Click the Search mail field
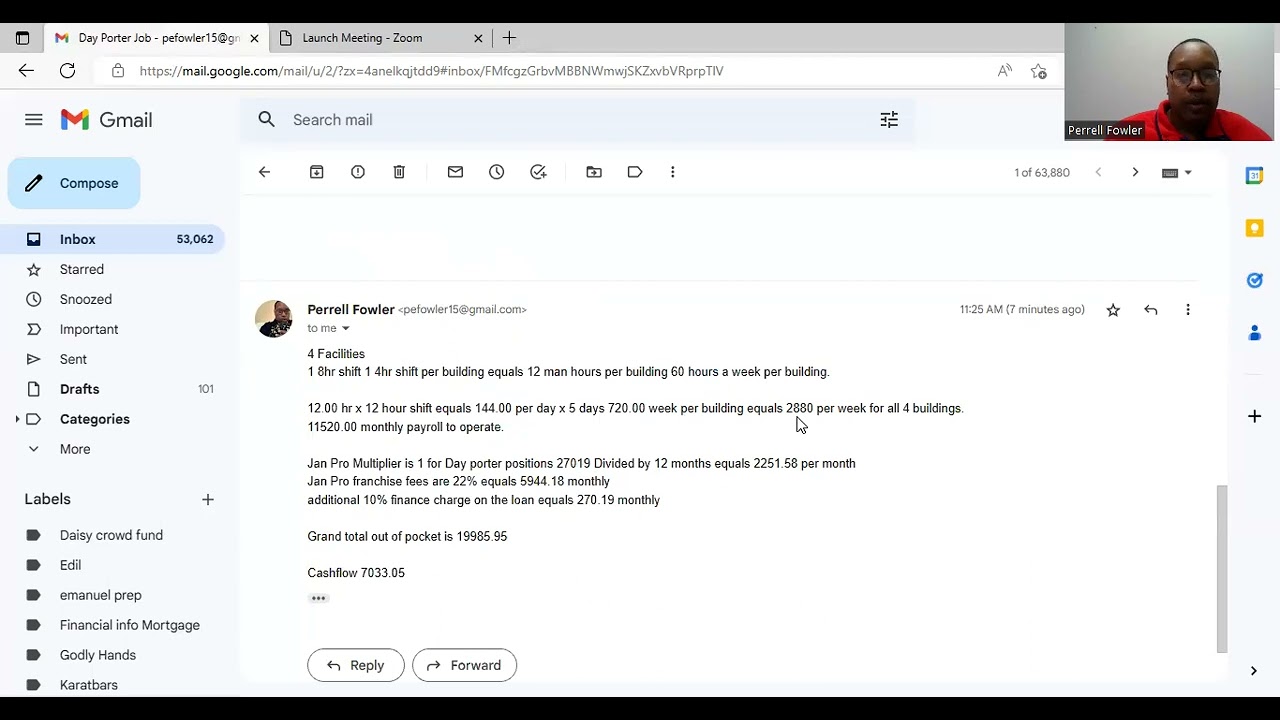The height and width of the screenshot is (720, 1280). [x=575, y=120]
